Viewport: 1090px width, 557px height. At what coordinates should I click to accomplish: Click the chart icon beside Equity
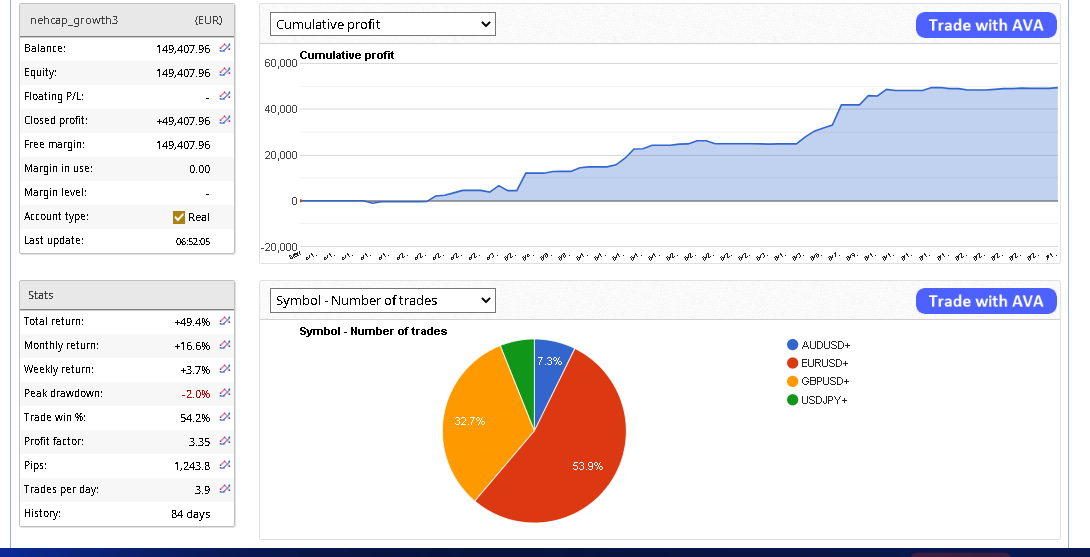click(x=225, y=72)
